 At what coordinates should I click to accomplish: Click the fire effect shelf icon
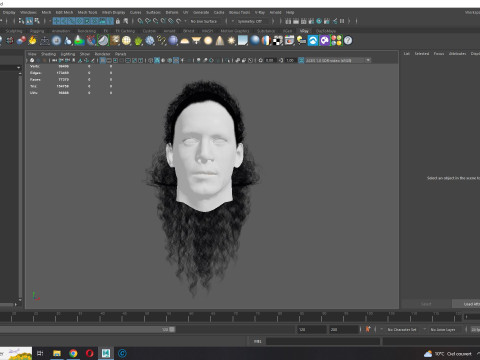pyautogui.click(x=32, y=41)
